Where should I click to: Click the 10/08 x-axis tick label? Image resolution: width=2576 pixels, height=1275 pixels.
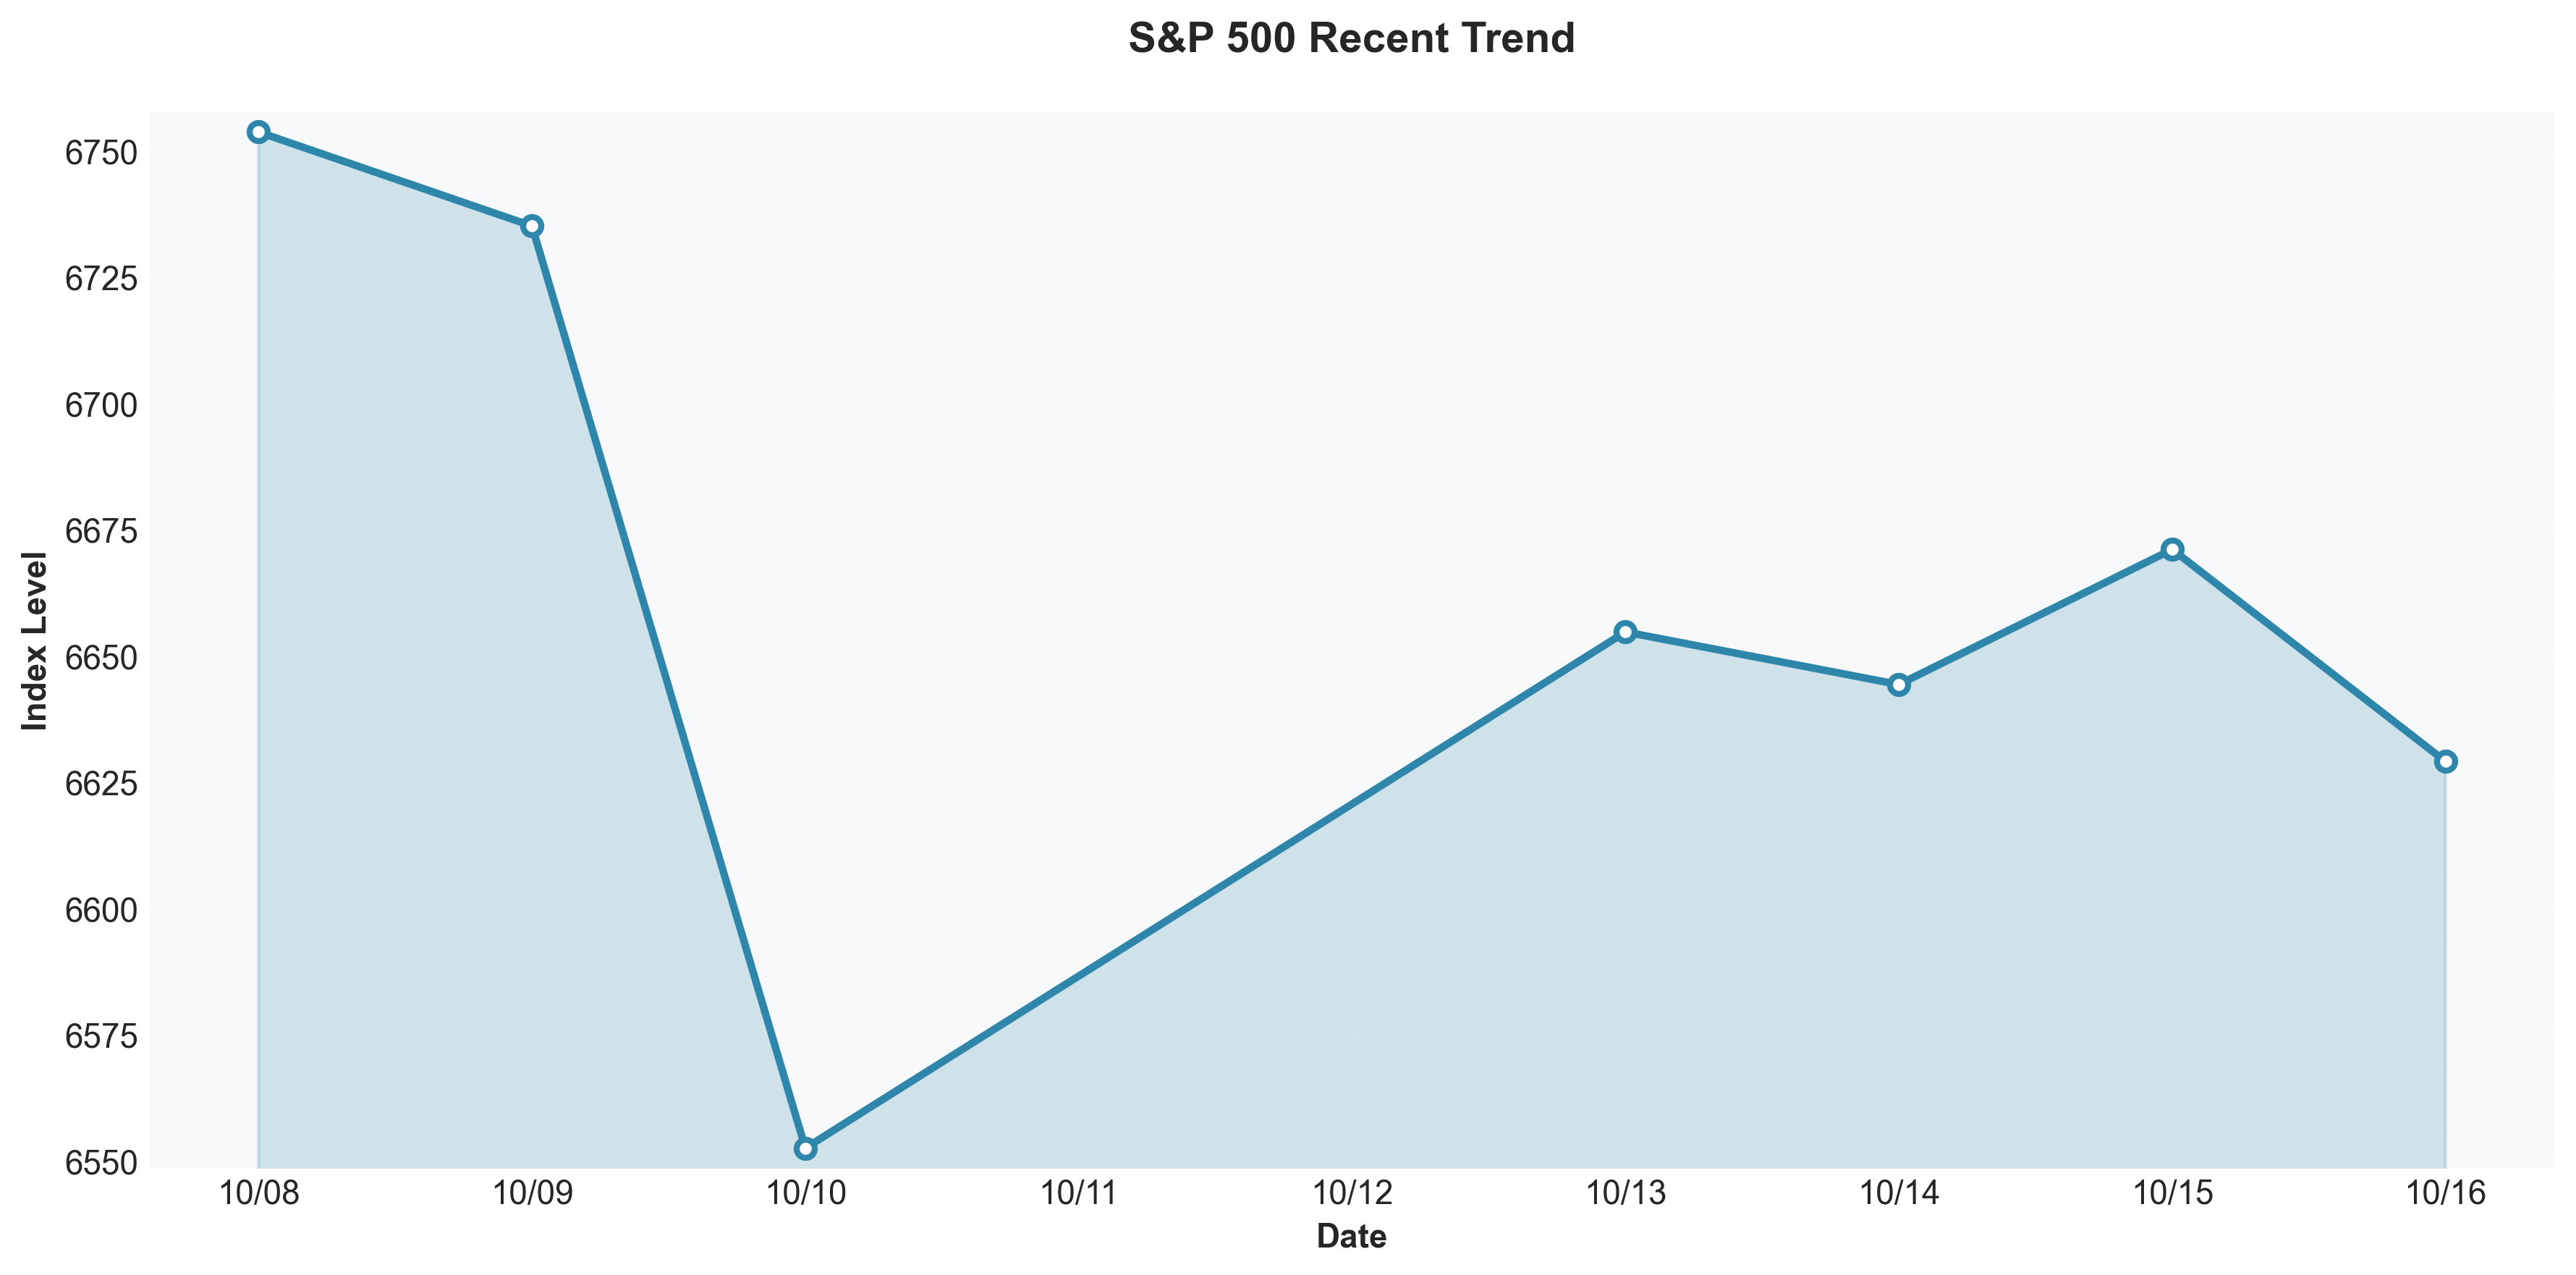259,1193
